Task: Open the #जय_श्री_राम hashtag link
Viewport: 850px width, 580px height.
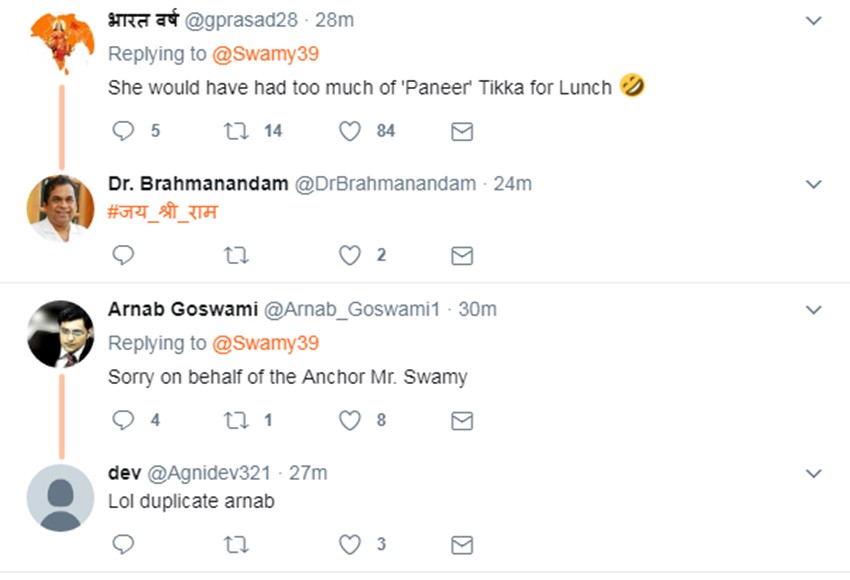Action: coord(163,212)
